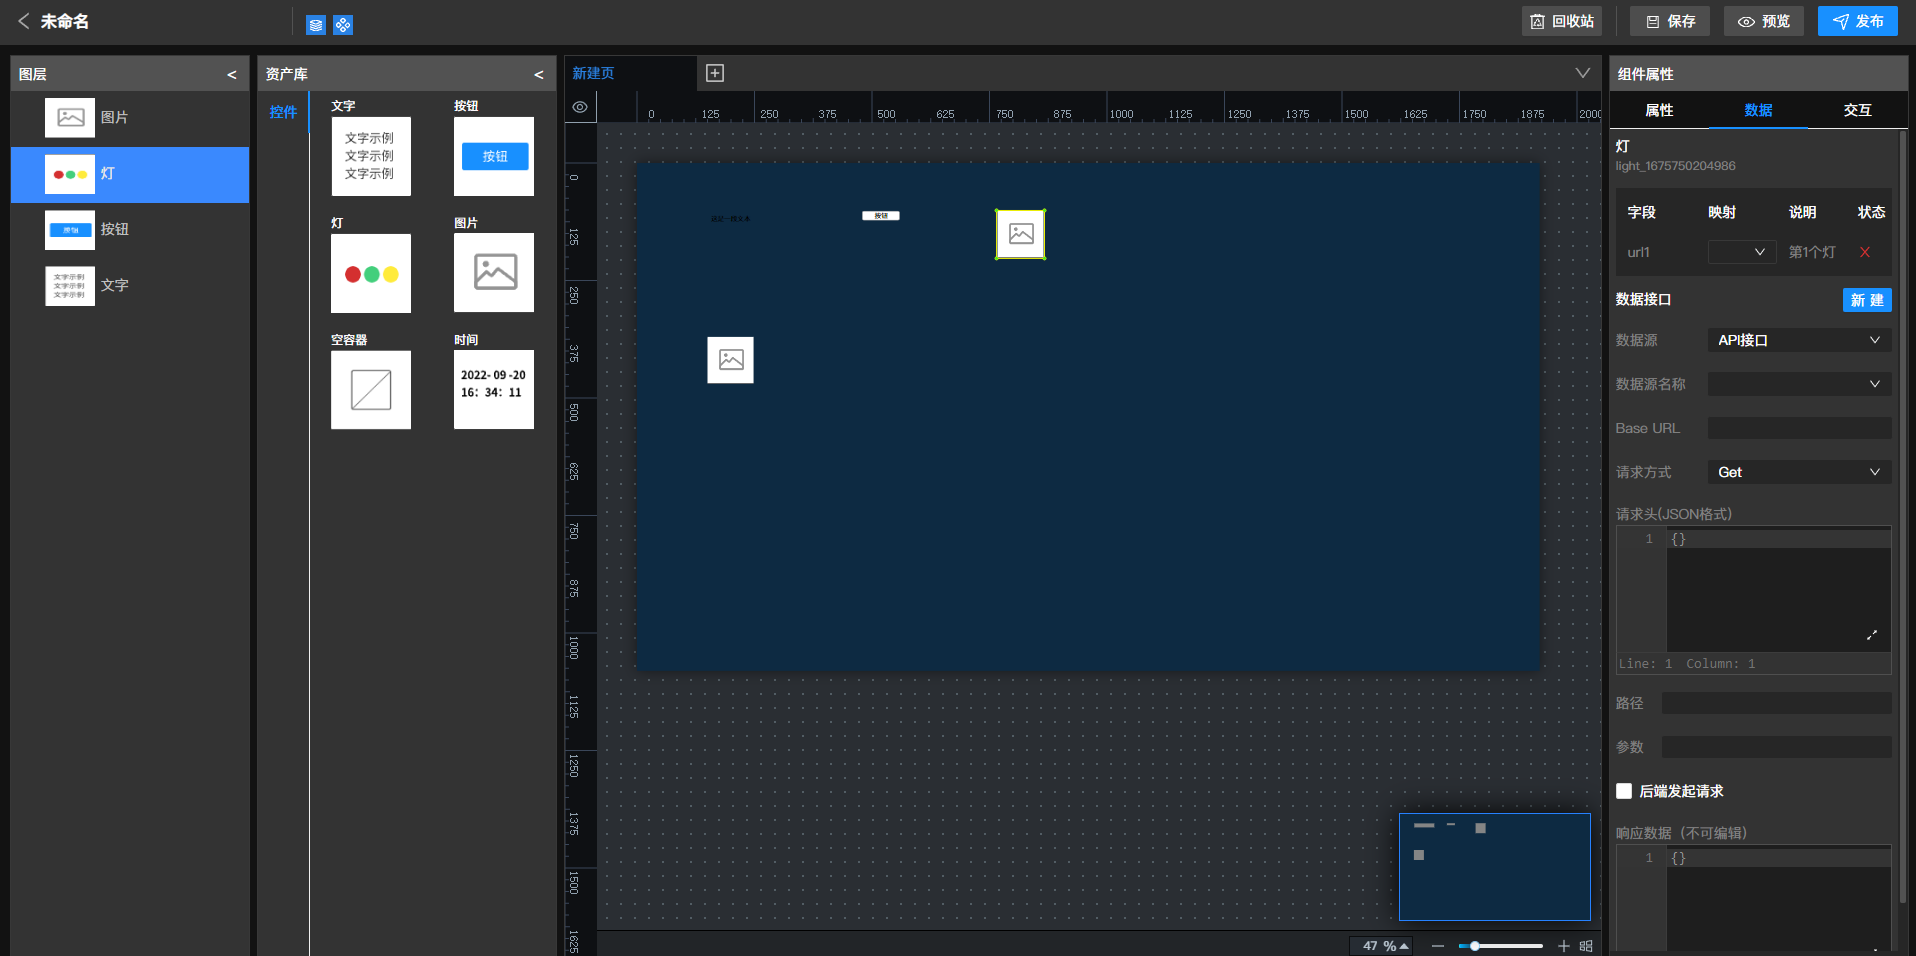This screenshot has width=1916, height=956.
Task: Select the 文字 layer
Action: point(130,286)
